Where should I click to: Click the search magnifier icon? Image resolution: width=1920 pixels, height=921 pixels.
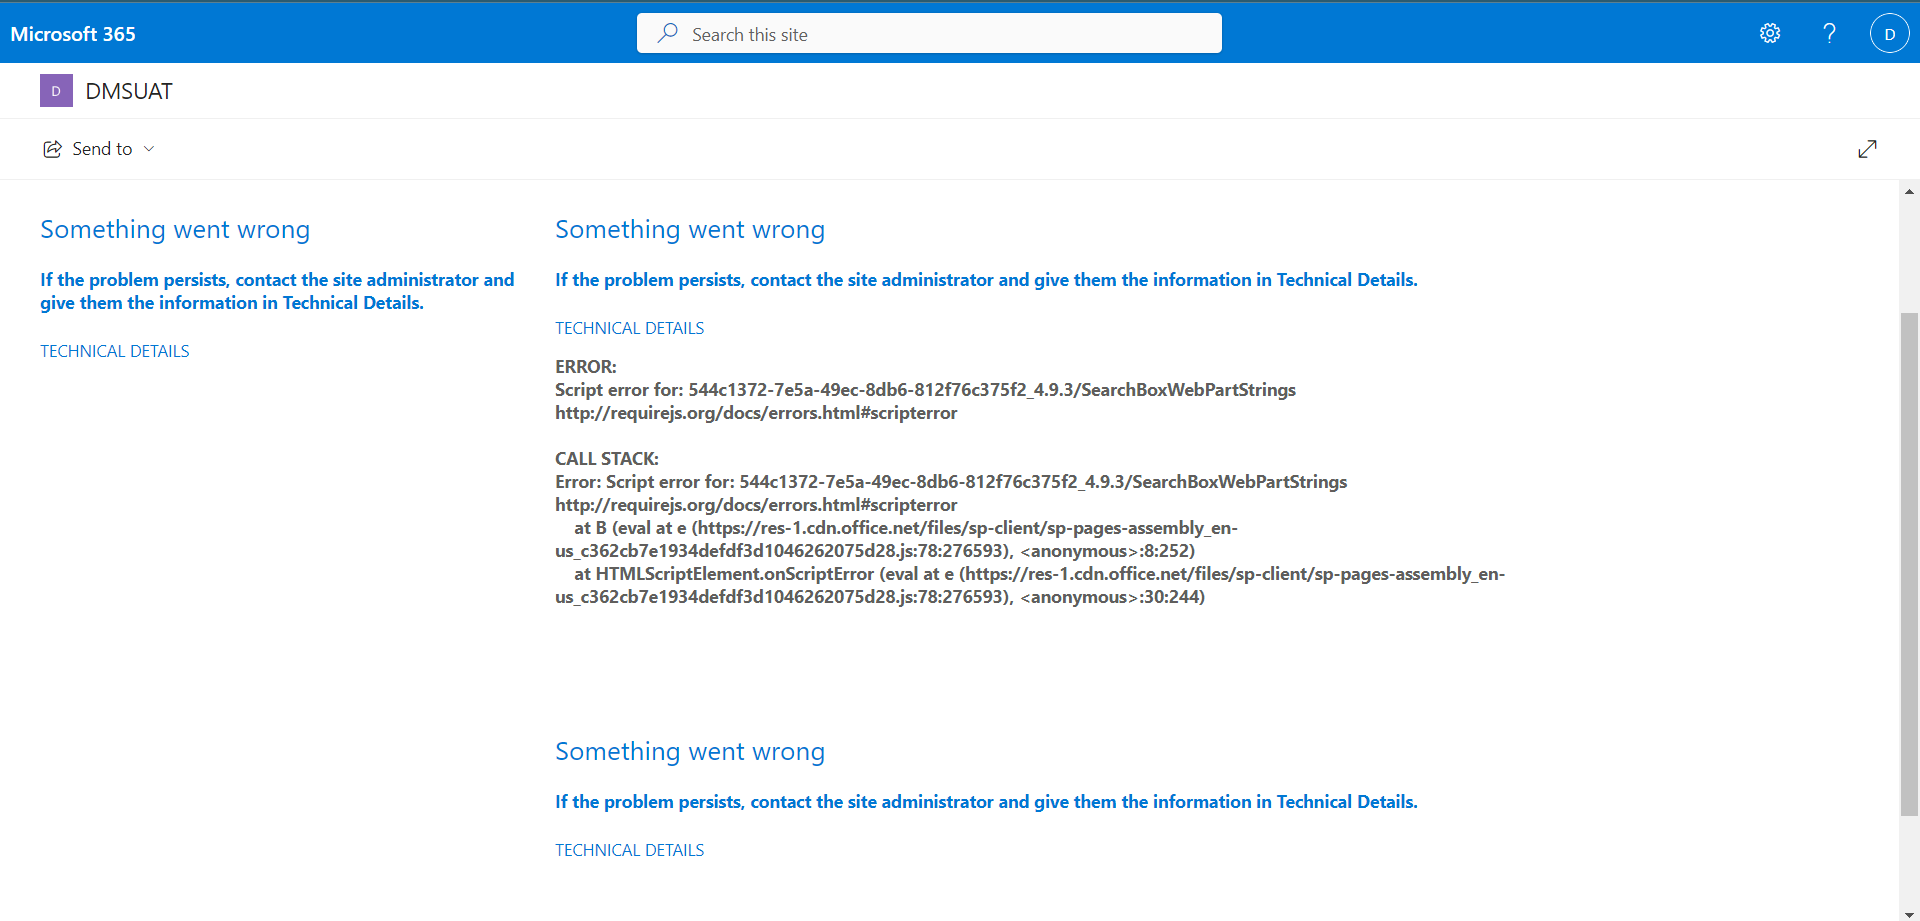click(667, 33)
